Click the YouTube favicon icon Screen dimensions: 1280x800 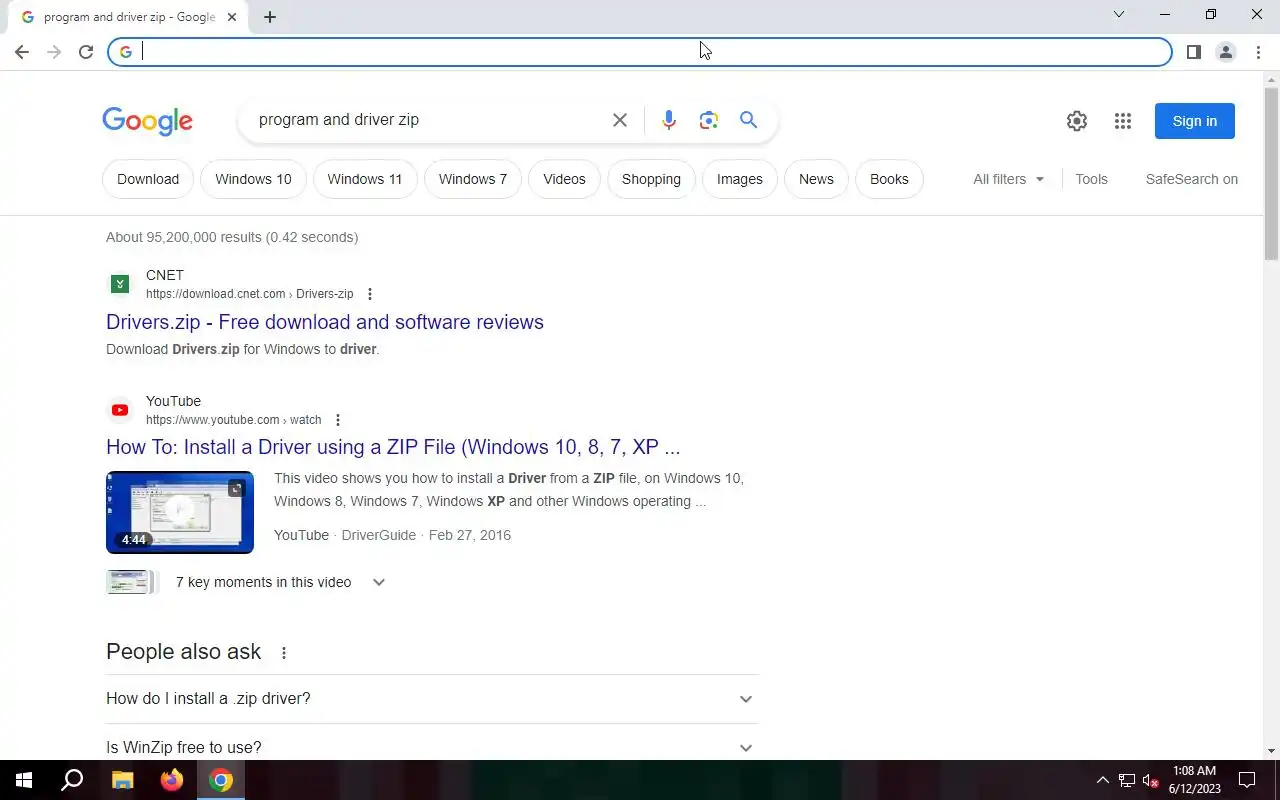[x=120, y=410]
